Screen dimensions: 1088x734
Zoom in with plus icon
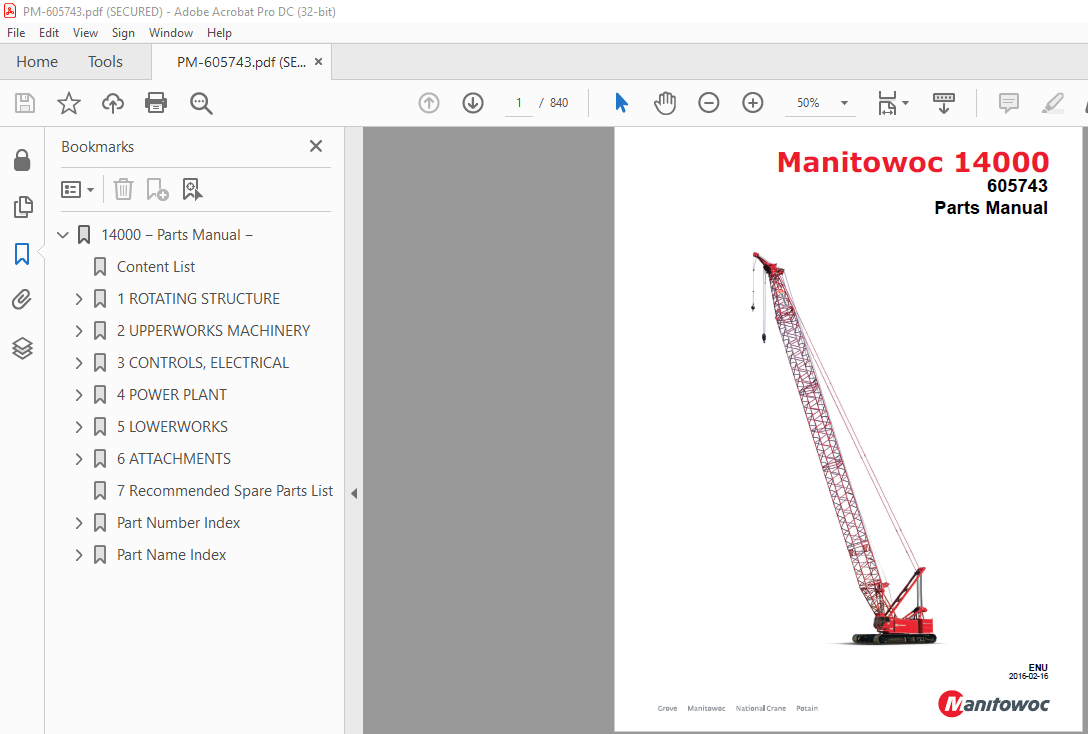753,103
